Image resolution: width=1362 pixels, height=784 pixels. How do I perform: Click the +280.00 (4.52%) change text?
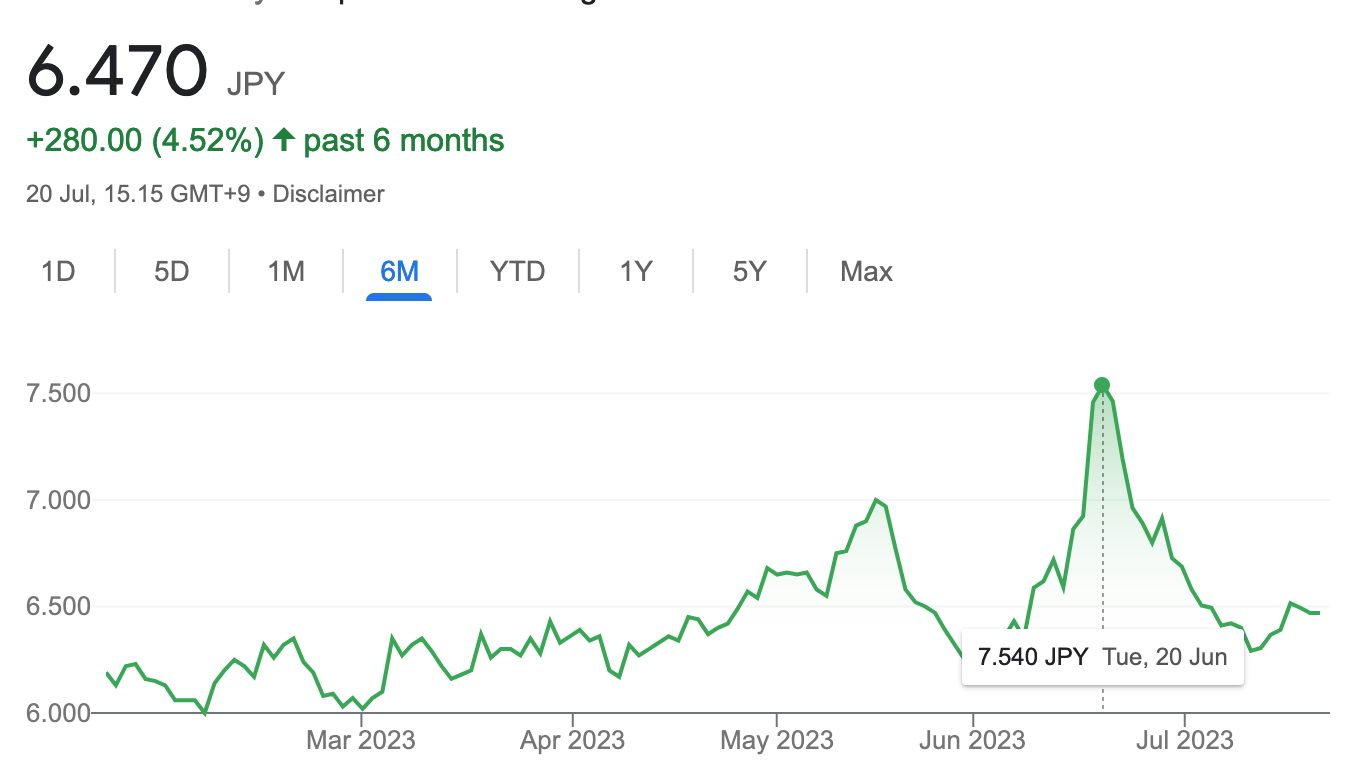[145, 140]
